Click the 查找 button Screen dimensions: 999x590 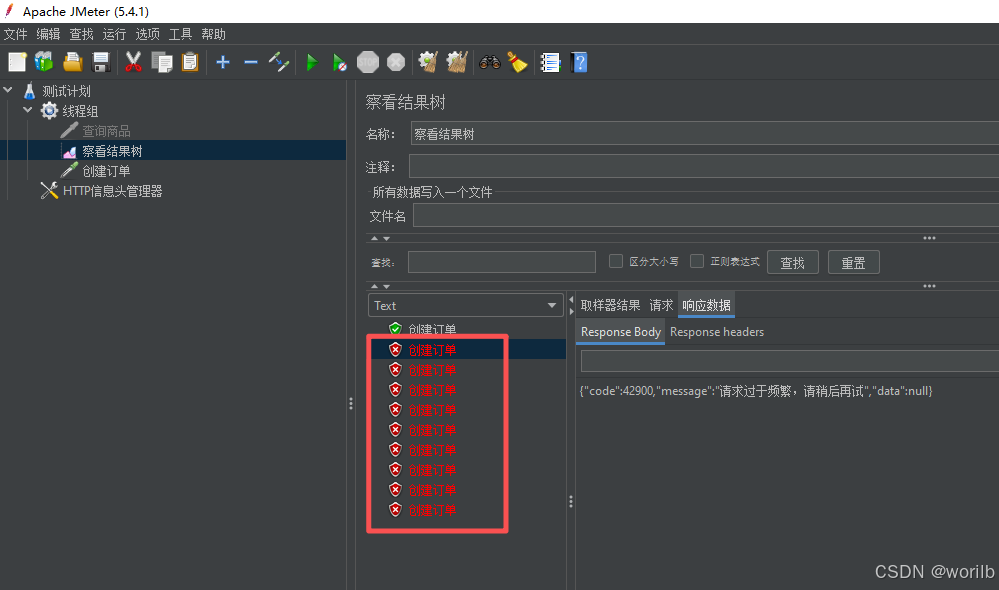(x=793, y=263)
